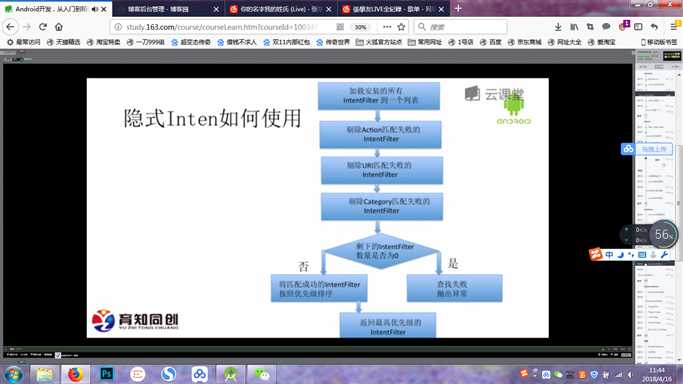Focus the study.163.com address bar
Screen dimensions: 683x384
[222, 27]
